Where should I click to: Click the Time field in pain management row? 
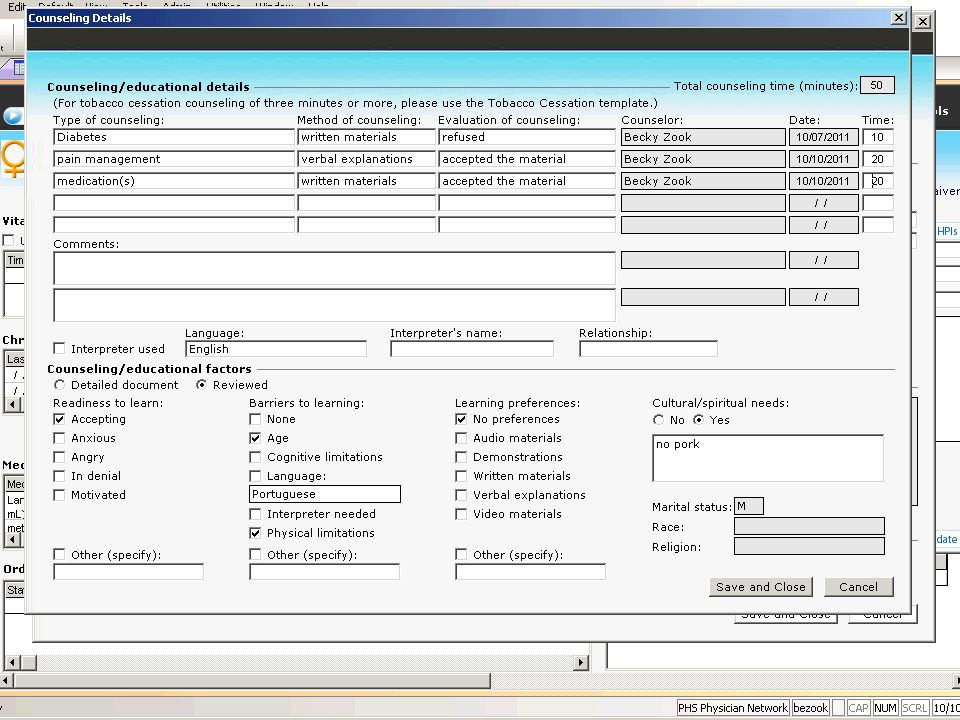click(877, 159)
